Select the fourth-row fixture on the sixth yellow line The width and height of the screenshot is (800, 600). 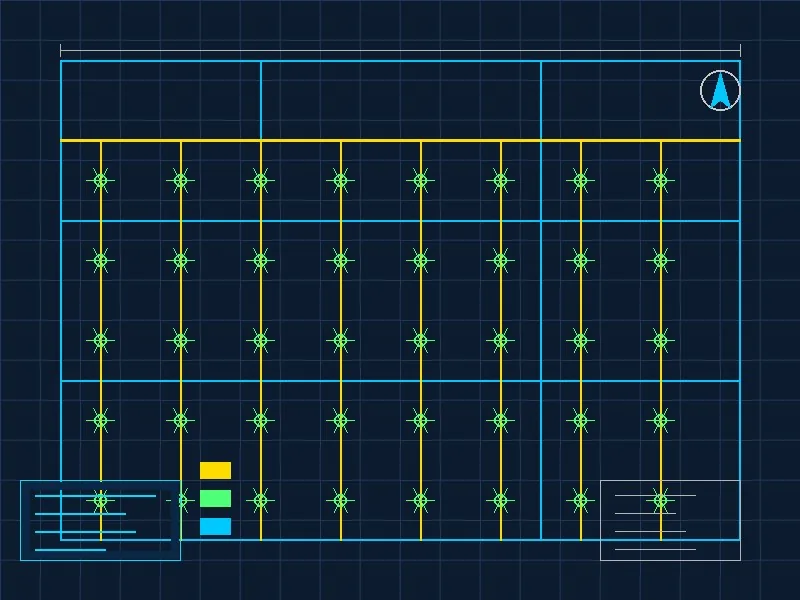[x=501, y=420]
